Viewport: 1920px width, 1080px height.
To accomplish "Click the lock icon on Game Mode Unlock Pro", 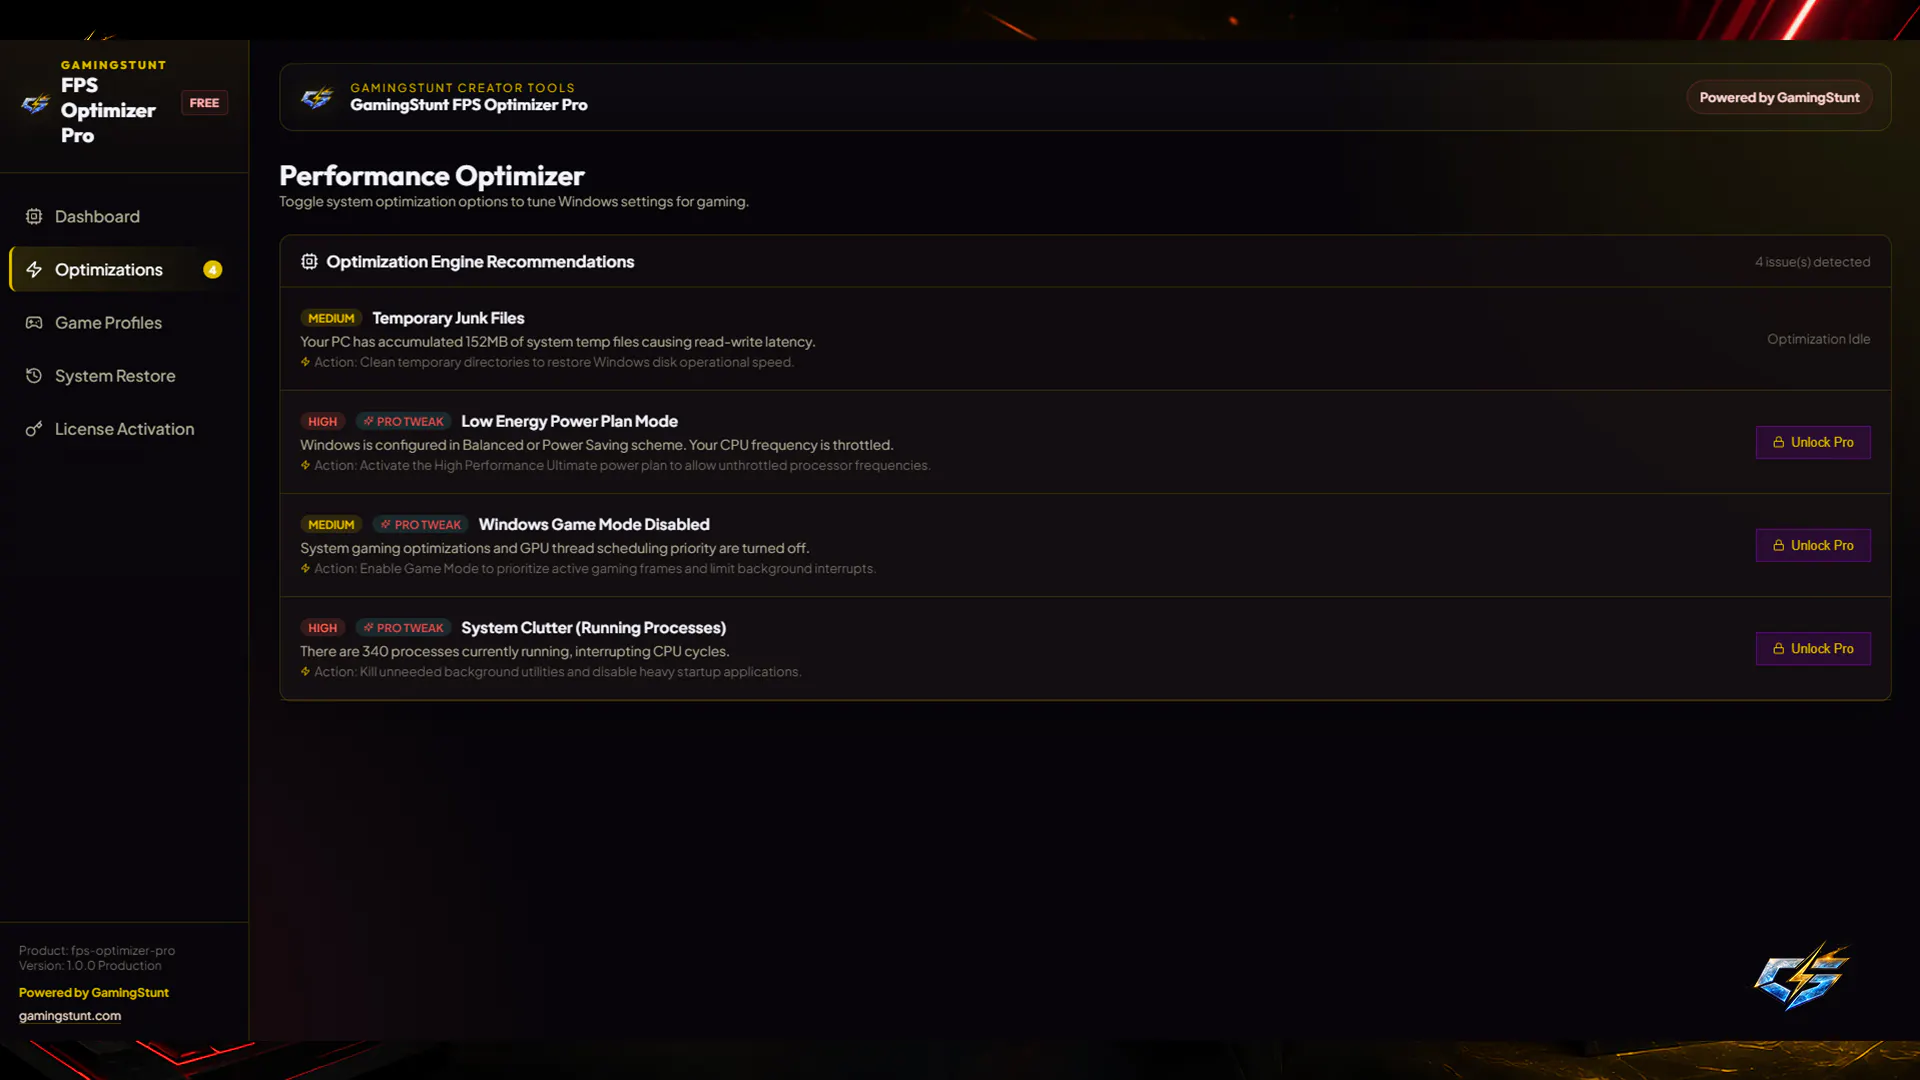I will [x=1779, y=545].
